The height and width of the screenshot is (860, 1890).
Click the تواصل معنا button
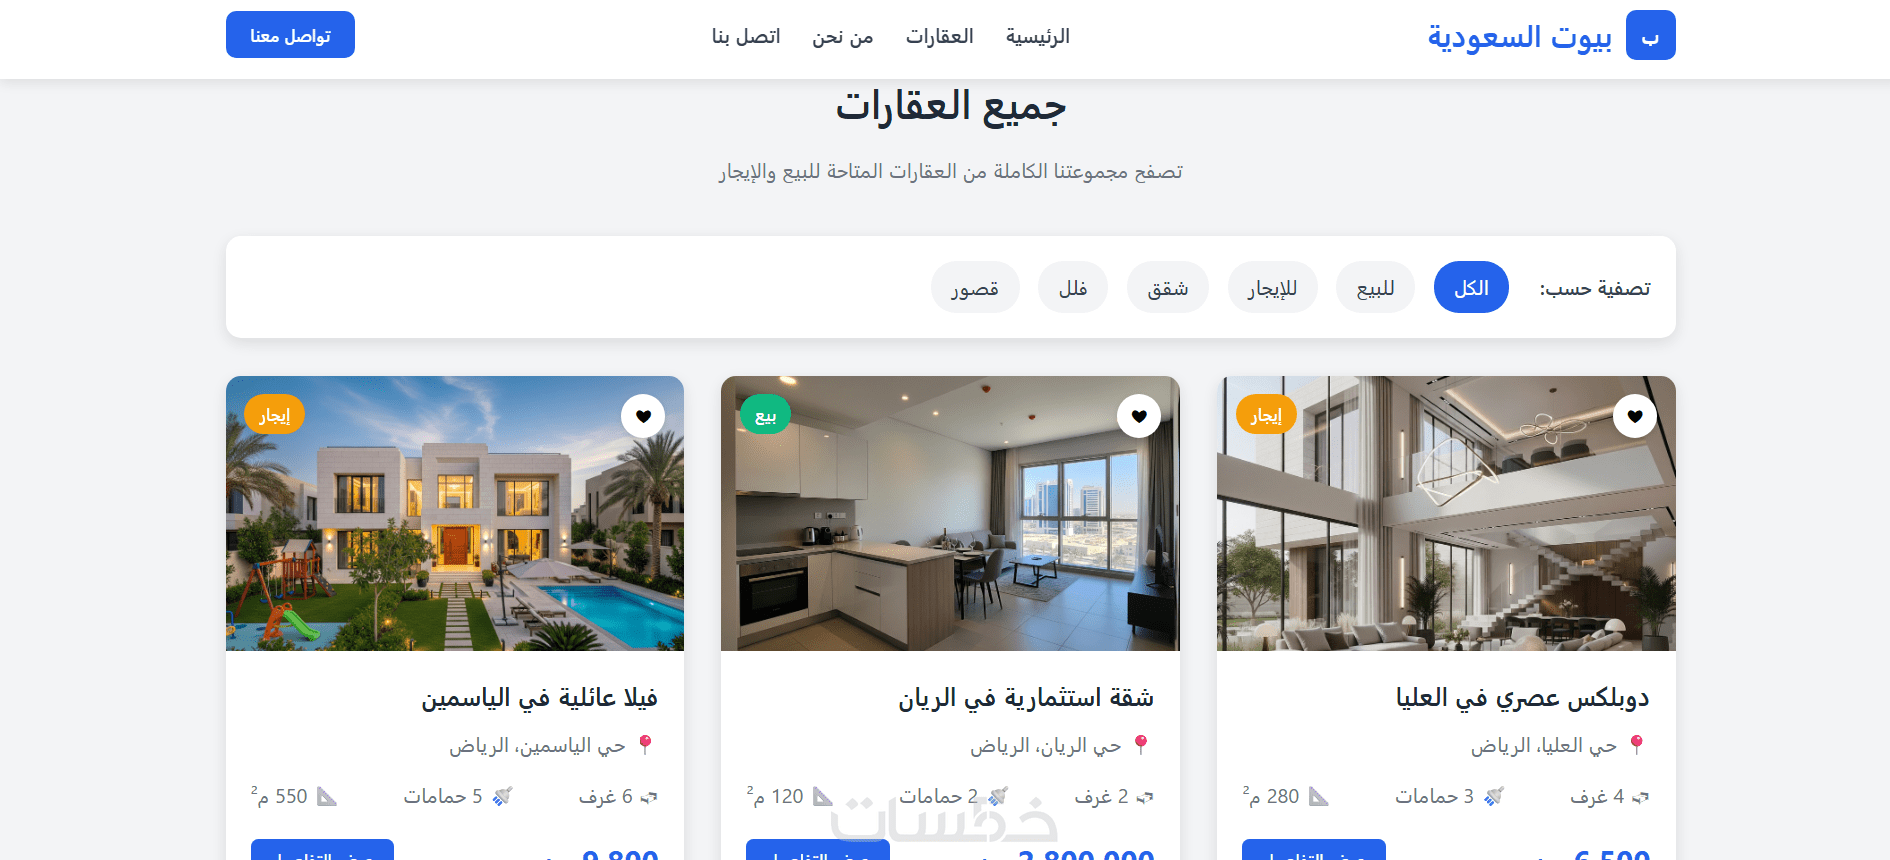(x=290, y=35)
